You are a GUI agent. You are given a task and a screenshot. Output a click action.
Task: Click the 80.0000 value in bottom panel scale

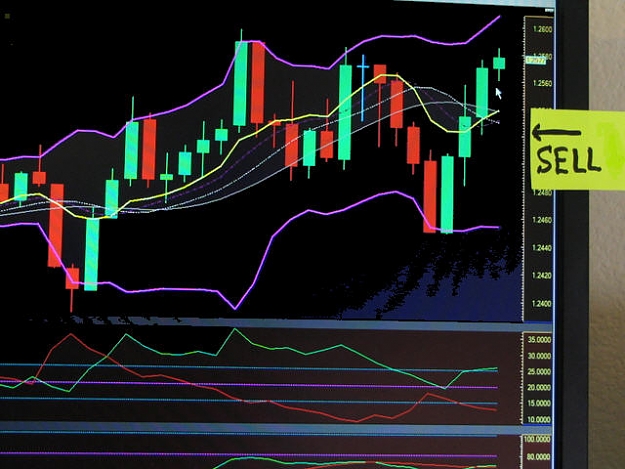[x=539, y=457]
